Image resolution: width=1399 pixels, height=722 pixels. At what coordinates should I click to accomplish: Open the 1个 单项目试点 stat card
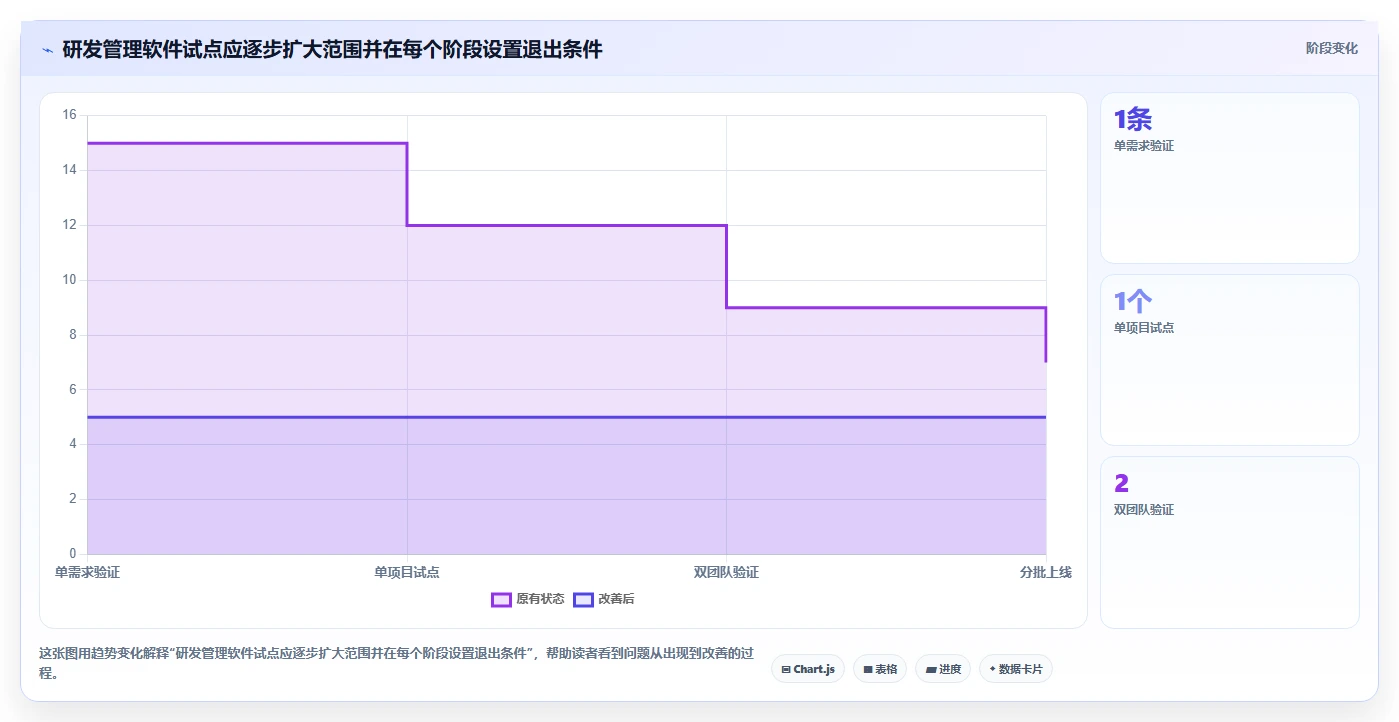coord(1230,360)
